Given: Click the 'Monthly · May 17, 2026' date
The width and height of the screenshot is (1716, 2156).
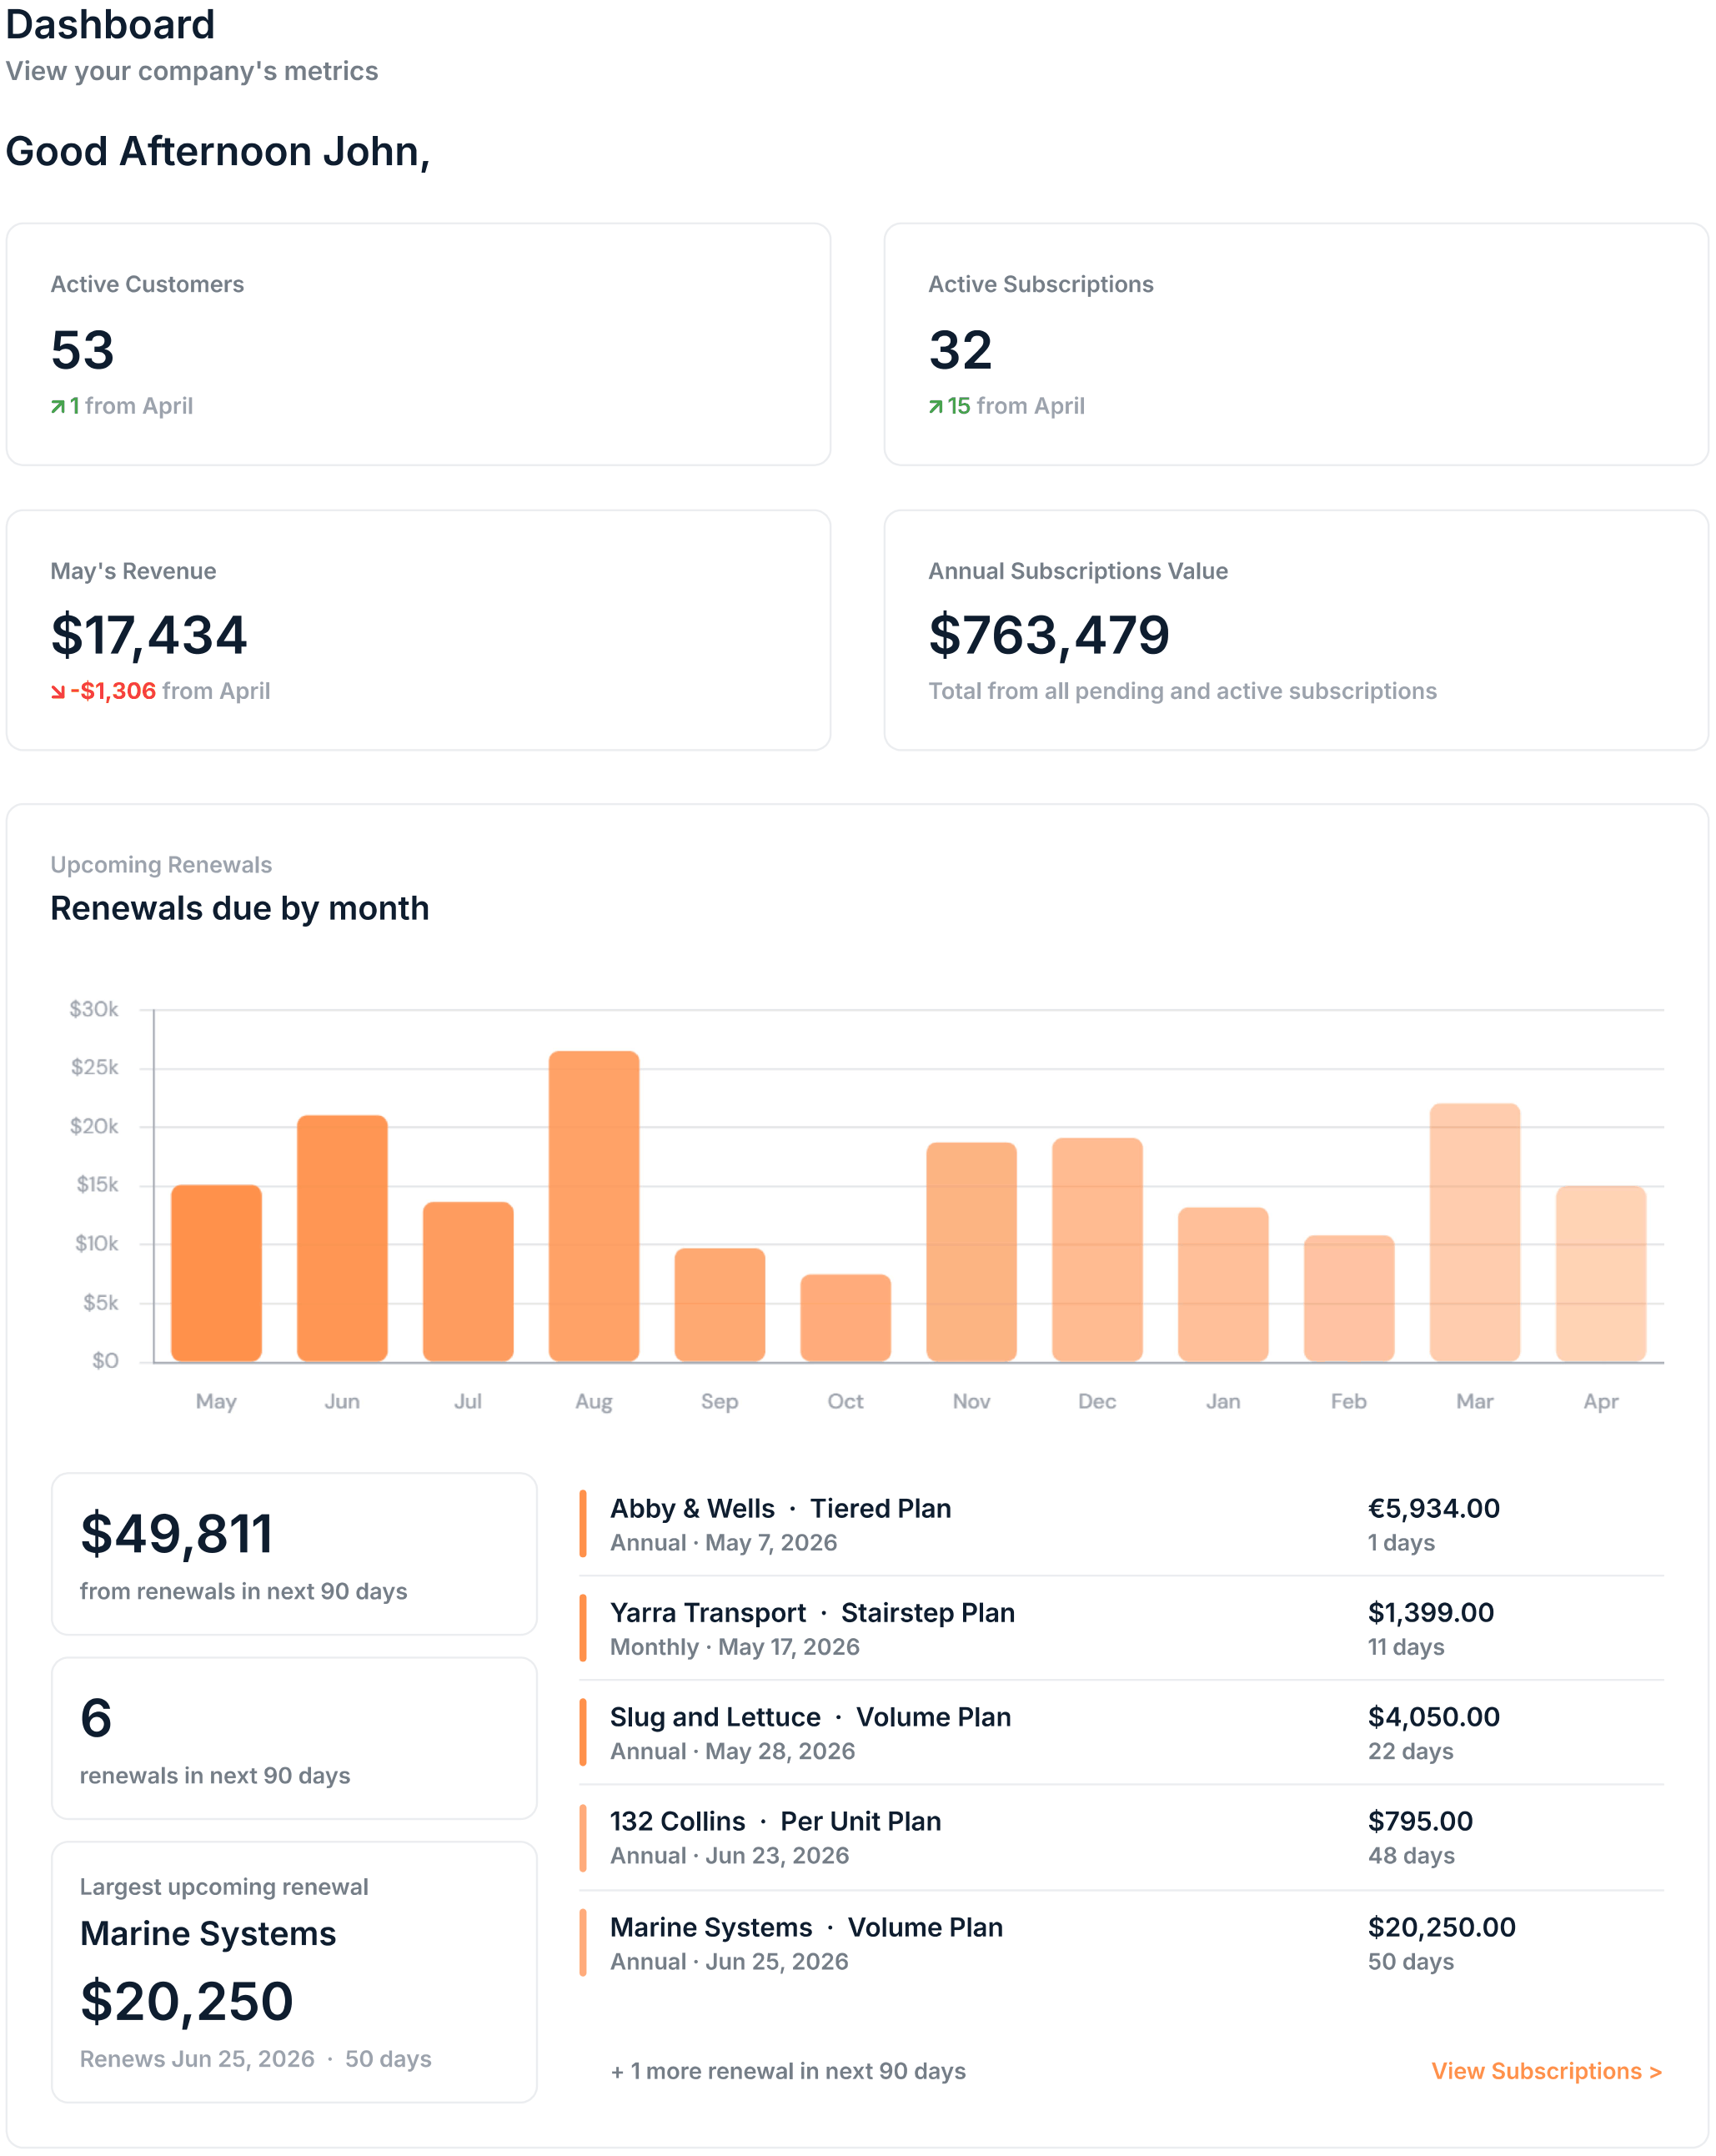Looking at the screenshot, I should tap(735, 1647).
